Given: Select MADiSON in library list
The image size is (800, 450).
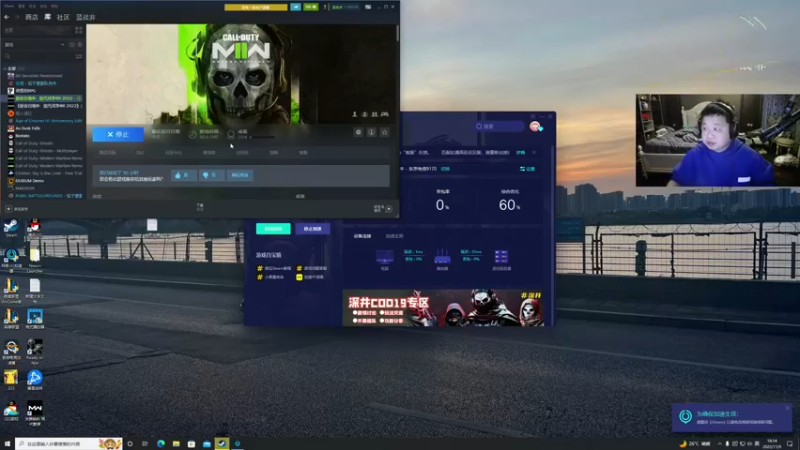Looking at the screenshot, I should click(24, 188).
